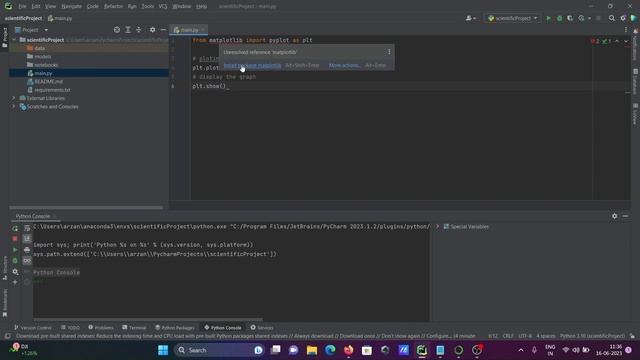Open the VCS menu
Screen dimensions: 640x360
coord(163,7)
